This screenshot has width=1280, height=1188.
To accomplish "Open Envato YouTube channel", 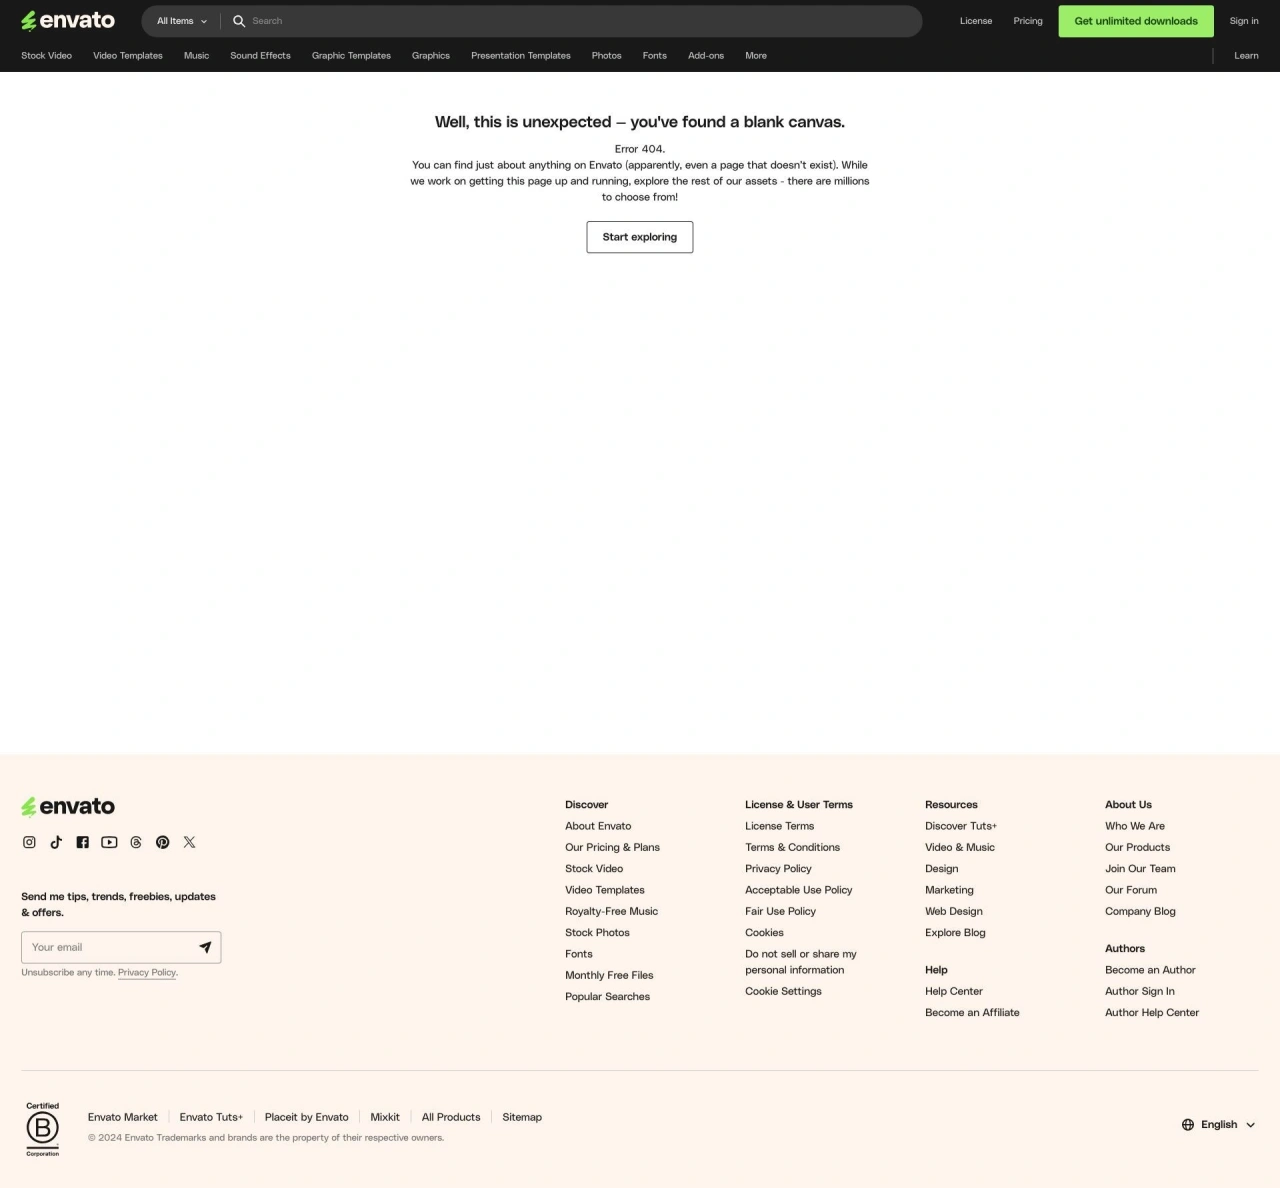I will 109,842.
